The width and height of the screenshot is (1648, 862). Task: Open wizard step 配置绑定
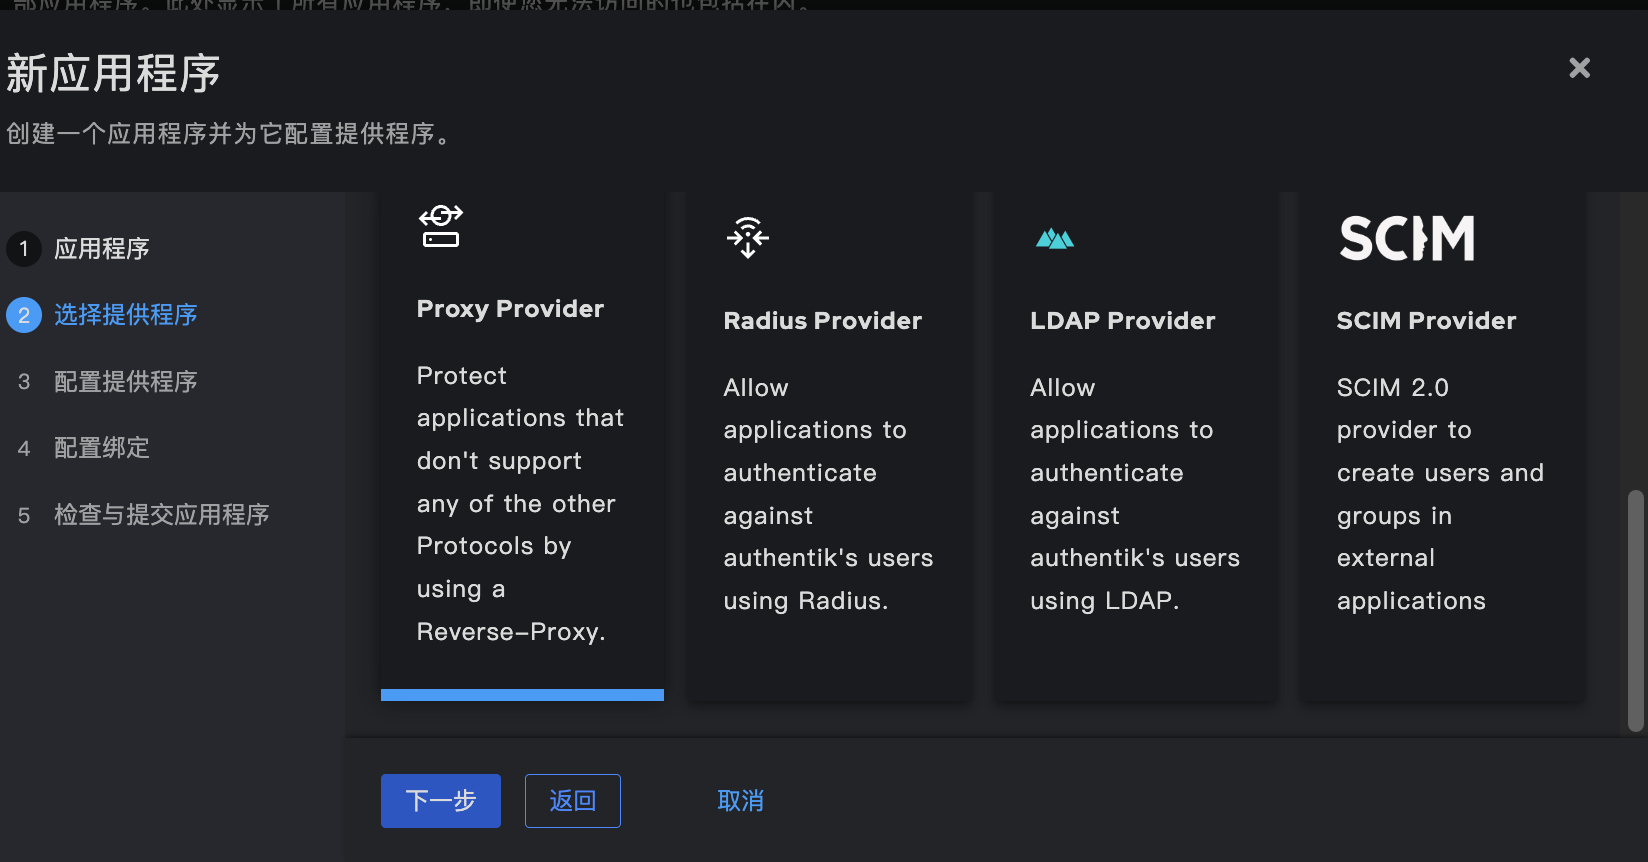pos(101,448)
